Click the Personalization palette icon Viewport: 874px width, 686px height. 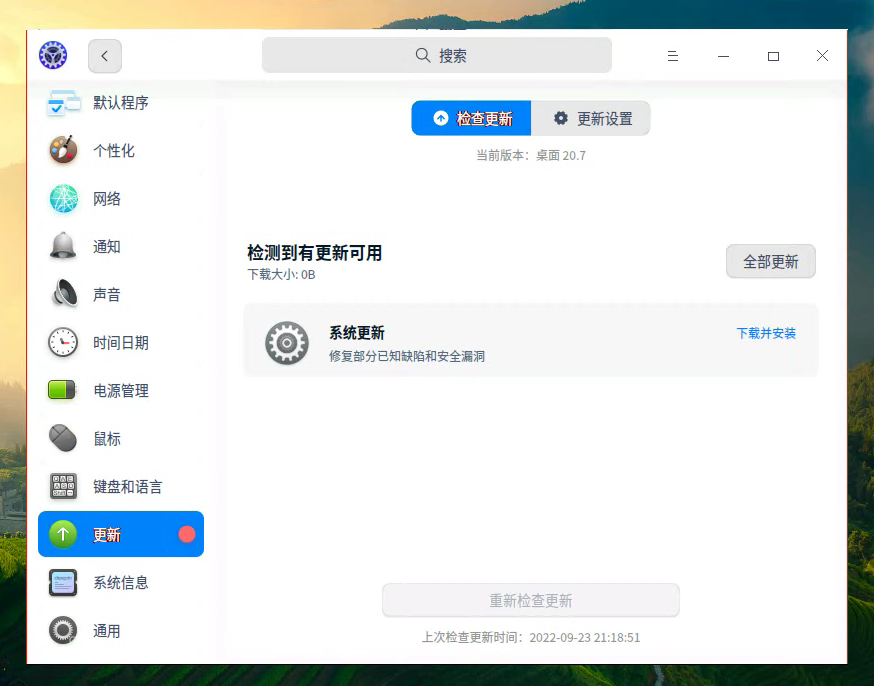pyautogui.click(x=64, y=150)
